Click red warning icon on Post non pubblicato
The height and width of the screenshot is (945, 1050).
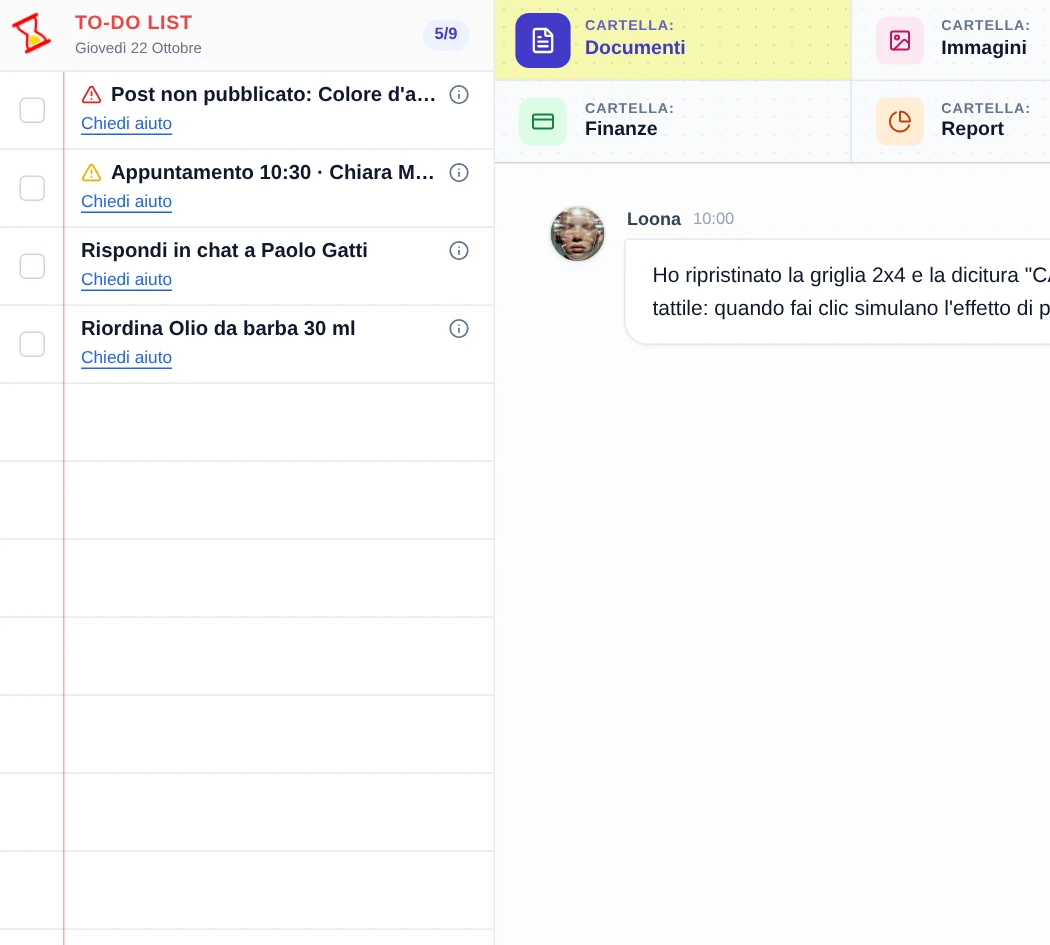91,94
